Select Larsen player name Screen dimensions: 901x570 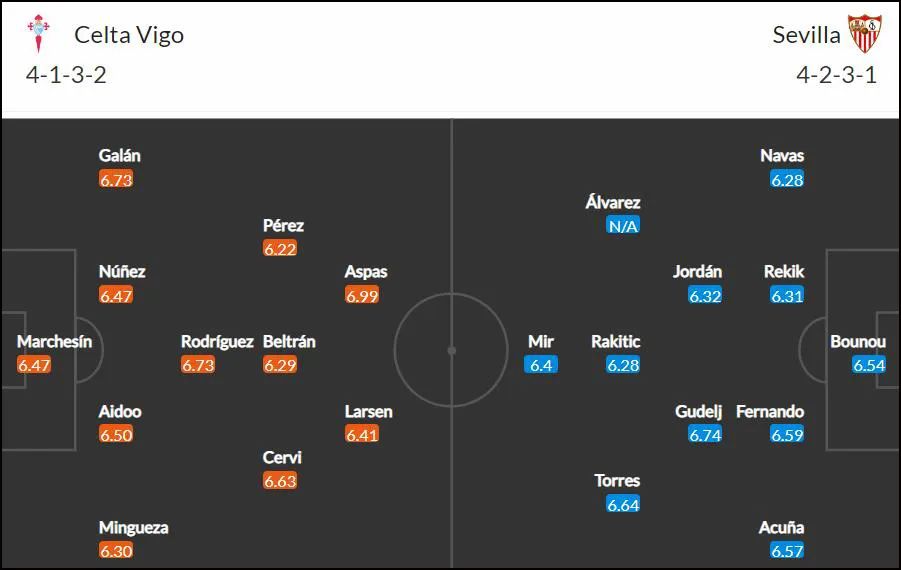[x=368, y=411]
